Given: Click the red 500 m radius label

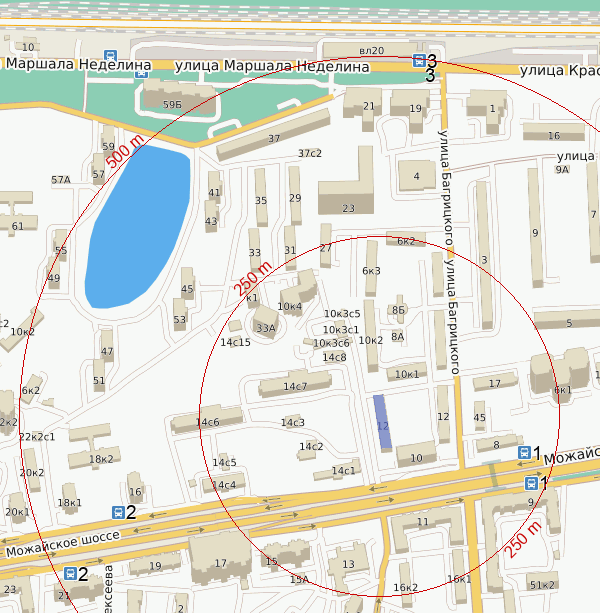Looking at the screenshot, I should coord(126,149).
